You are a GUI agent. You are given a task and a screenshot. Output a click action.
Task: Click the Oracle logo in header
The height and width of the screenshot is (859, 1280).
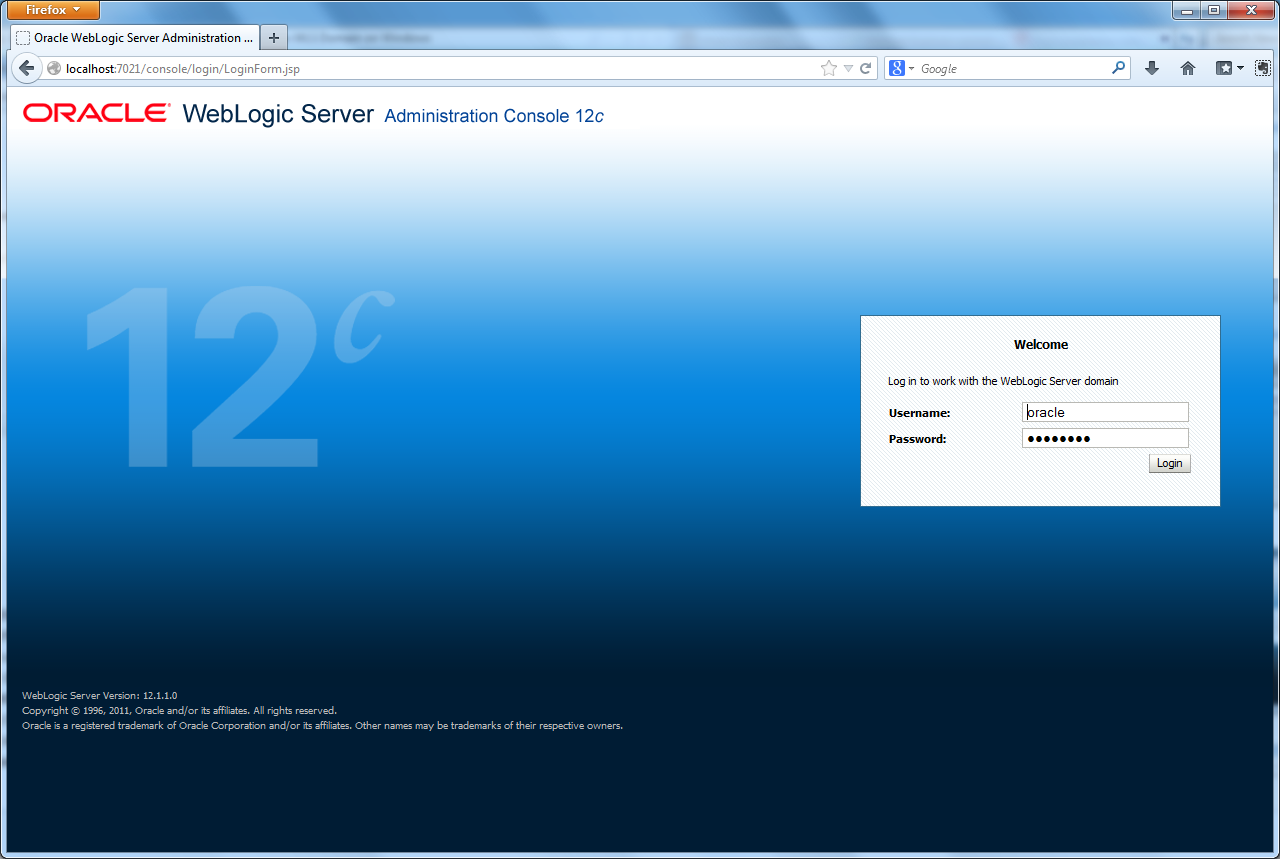tap(96, 113)
